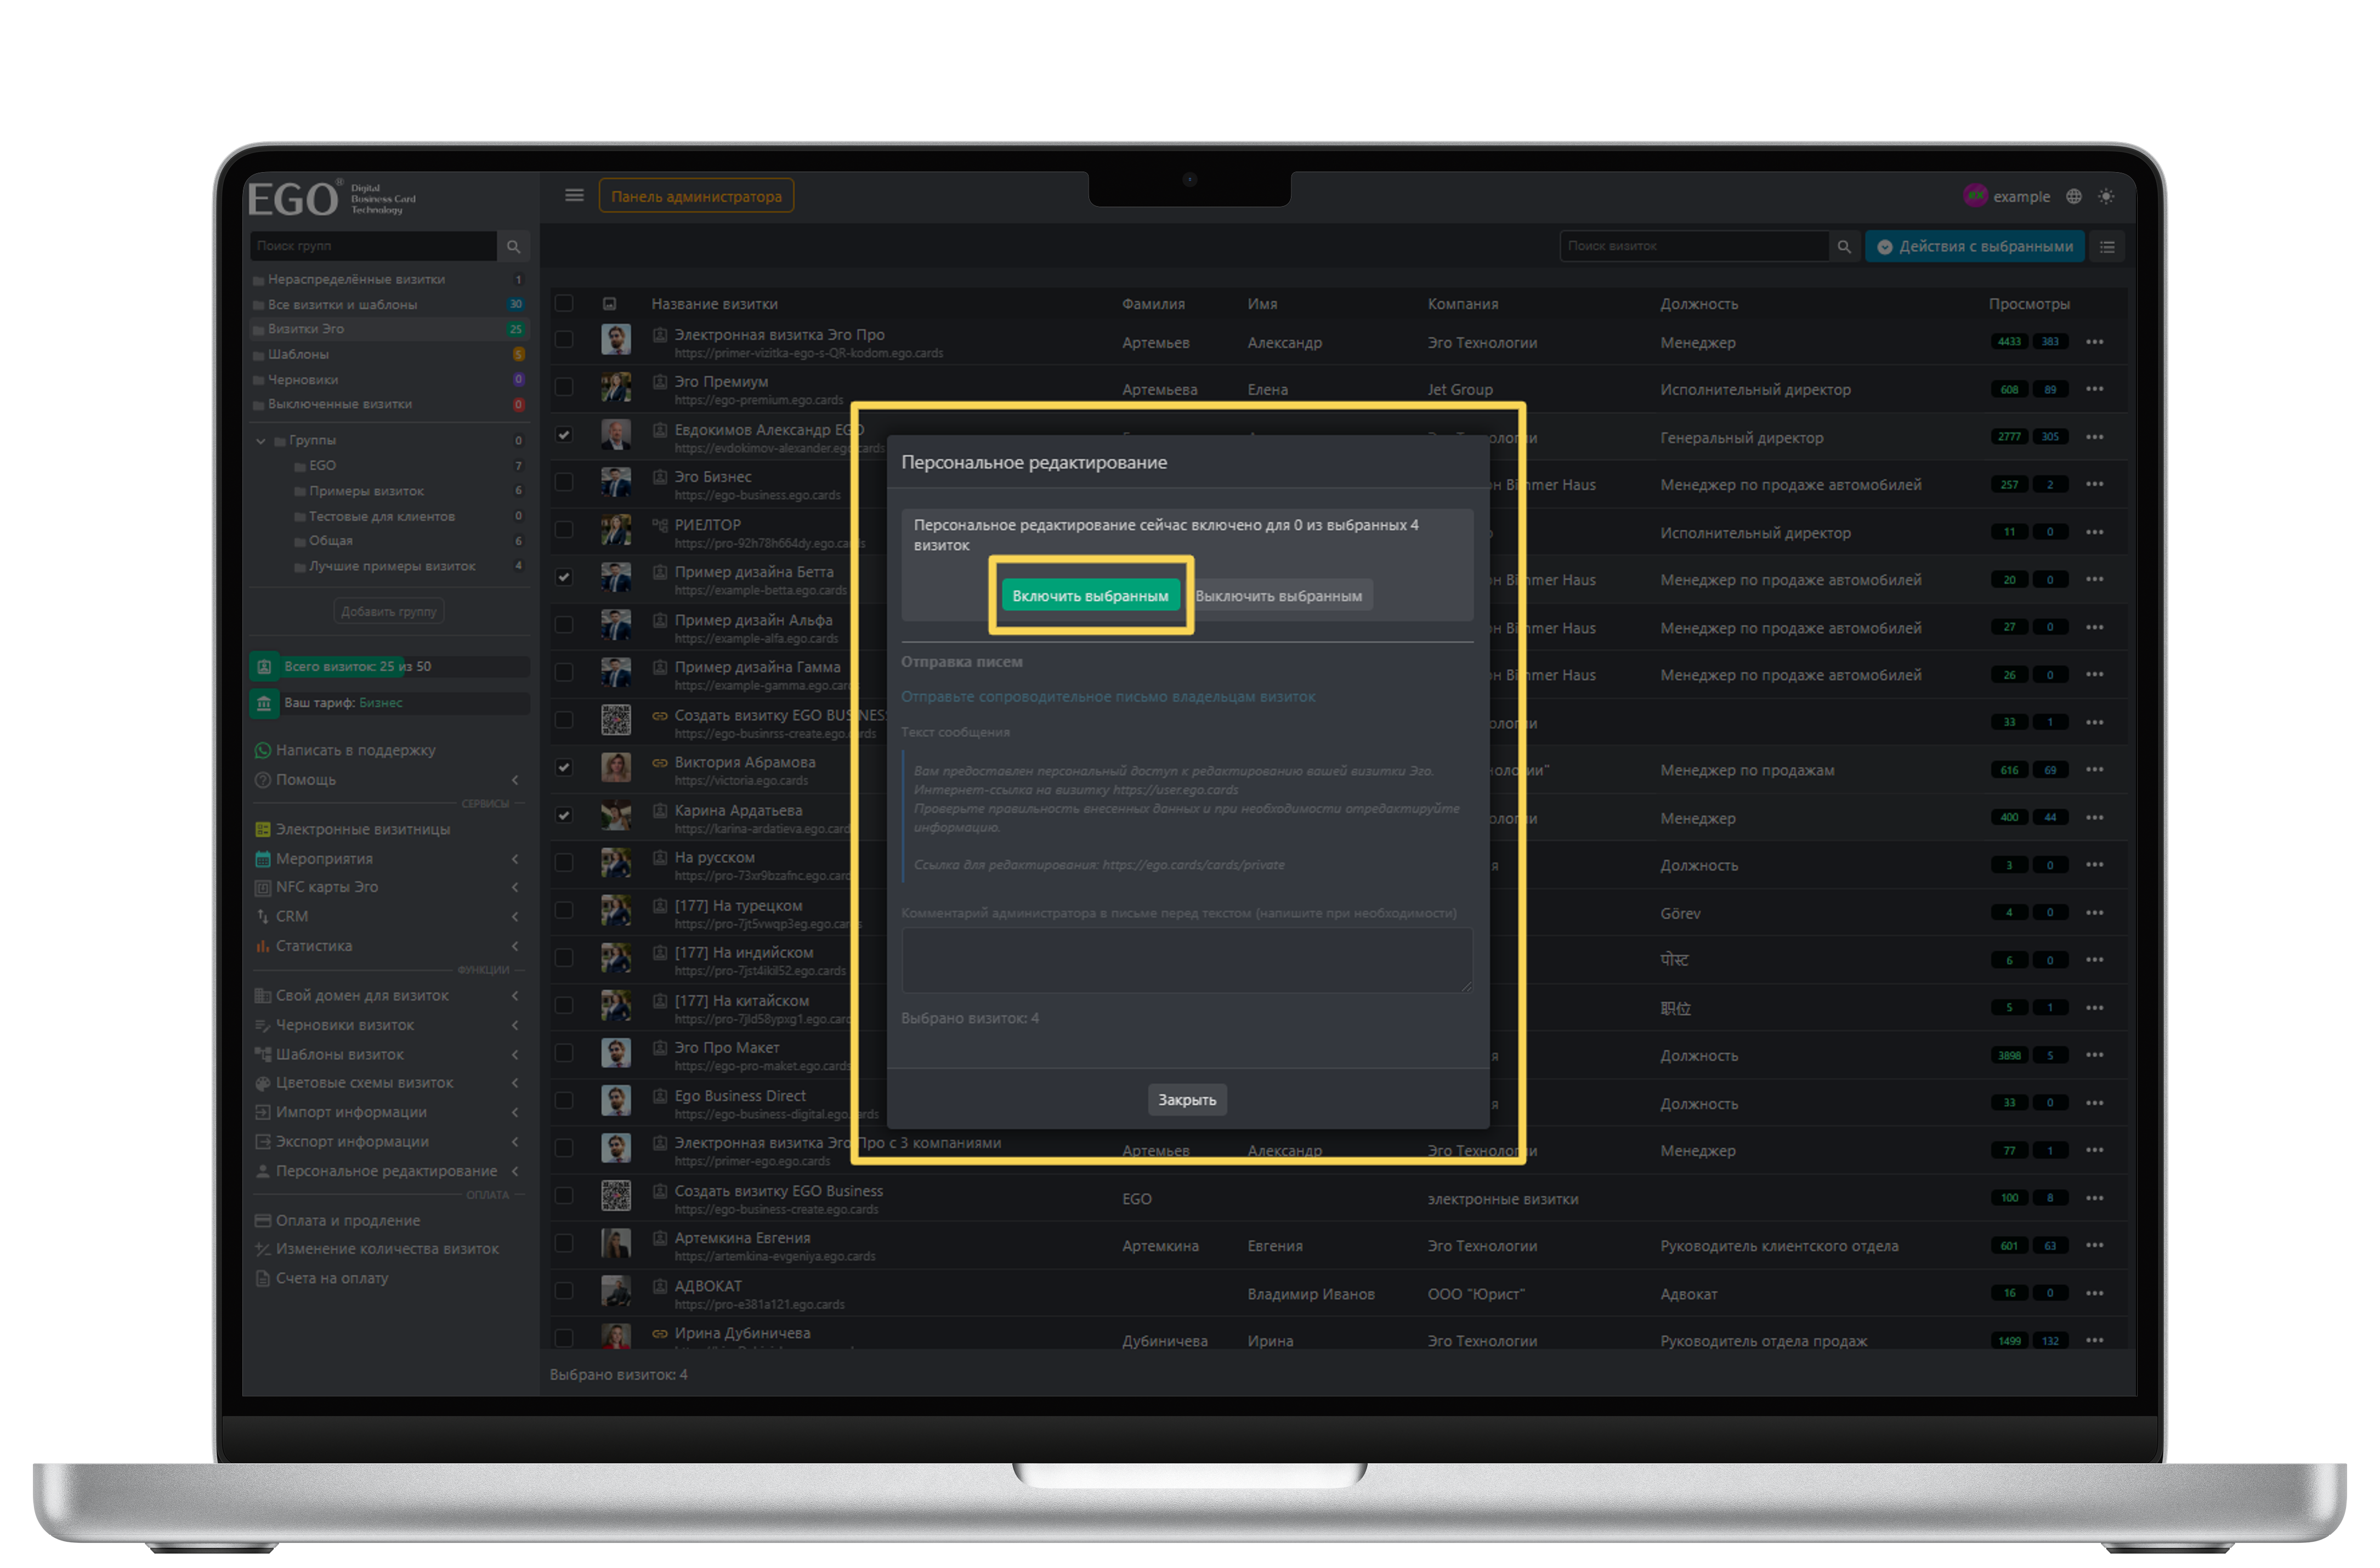2380x1568 pixels.
Task: Click the Выключить выбранным button
Action: pos(1278,596)
